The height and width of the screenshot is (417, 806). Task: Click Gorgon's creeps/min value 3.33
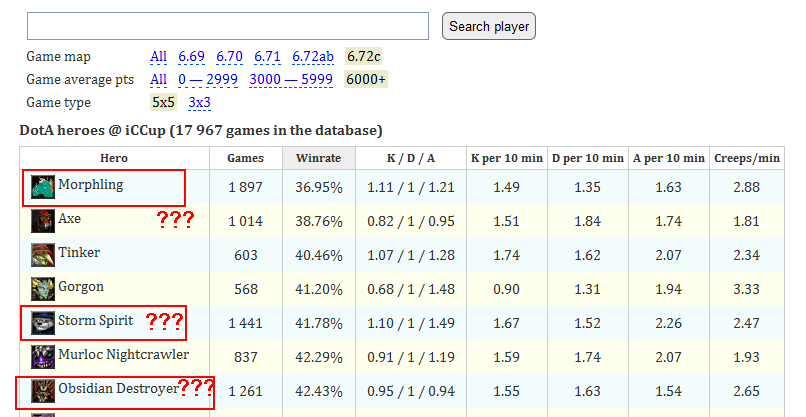point(747,289)
